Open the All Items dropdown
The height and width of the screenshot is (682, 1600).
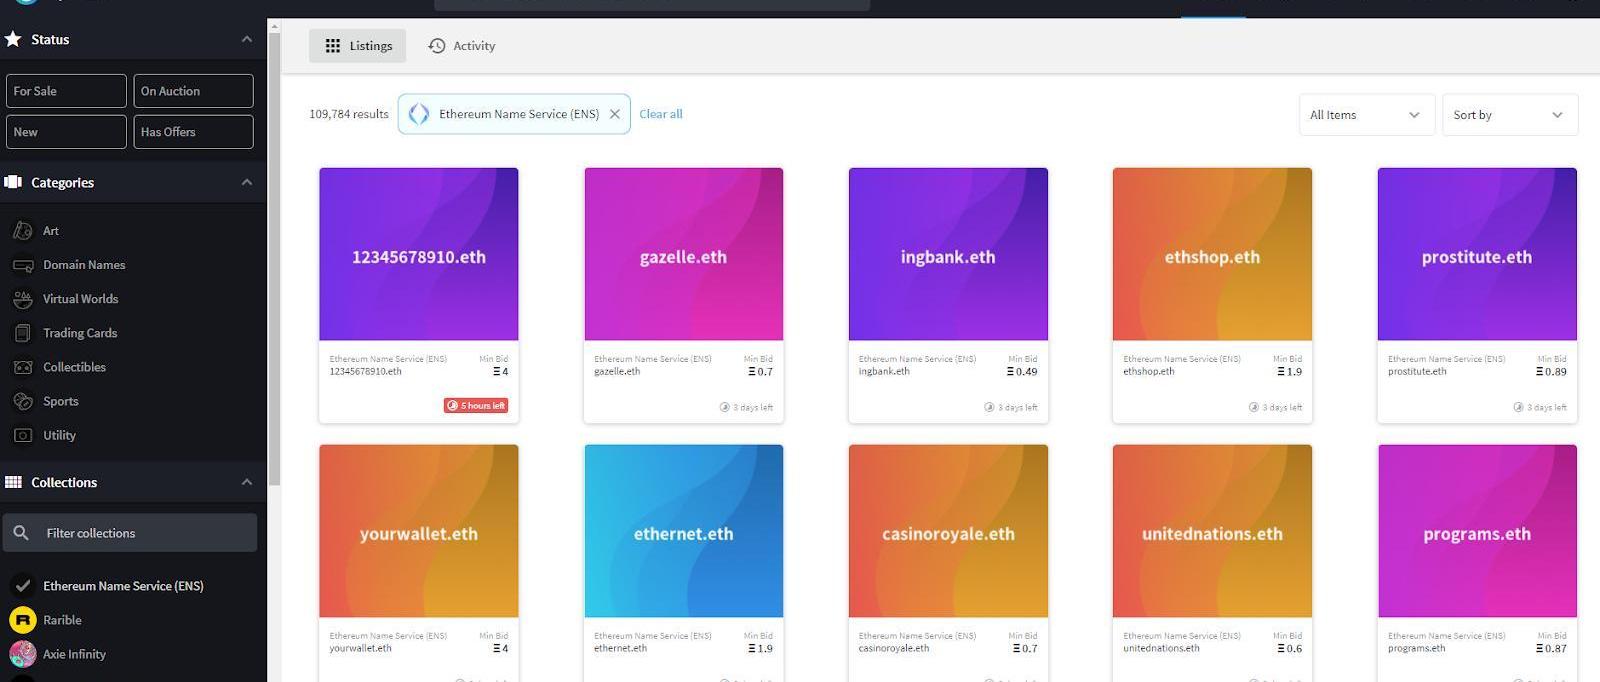(x=1366, y=115)
